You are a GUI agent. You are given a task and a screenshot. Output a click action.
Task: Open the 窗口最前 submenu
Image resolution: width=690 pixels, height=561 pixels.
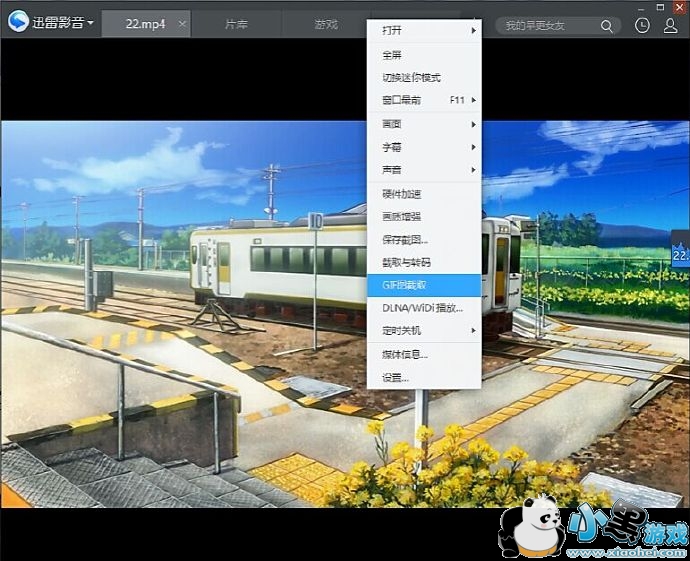tap(424, 100)
